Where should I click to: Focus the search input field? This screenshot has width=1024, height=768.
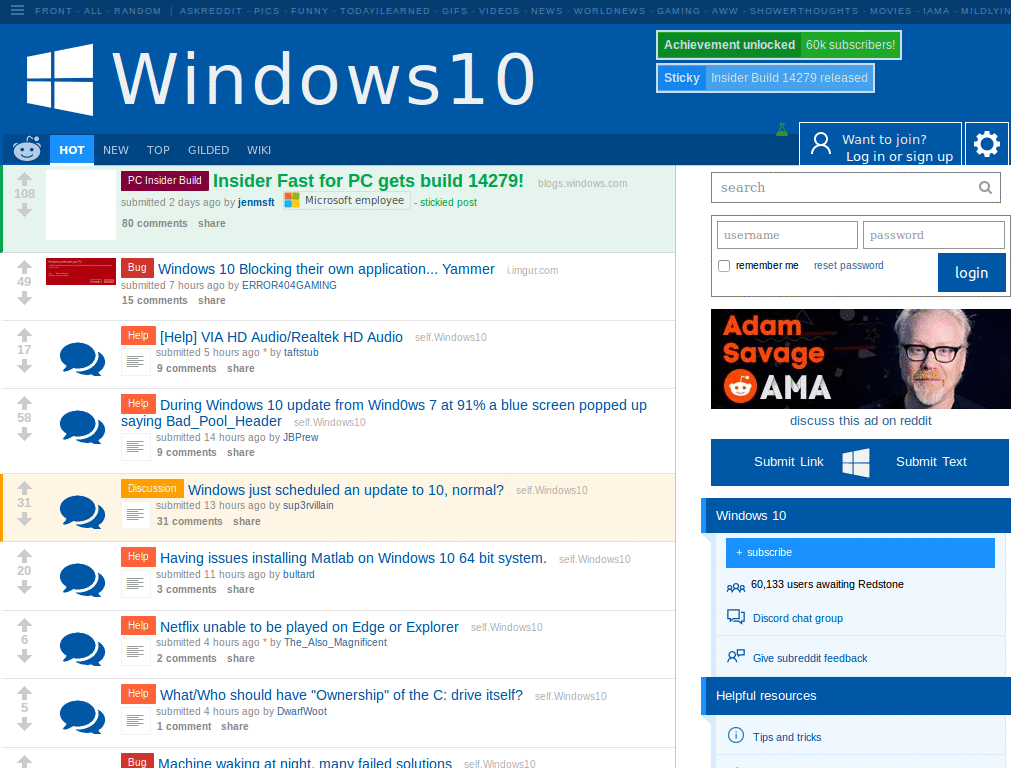point(856,188)
